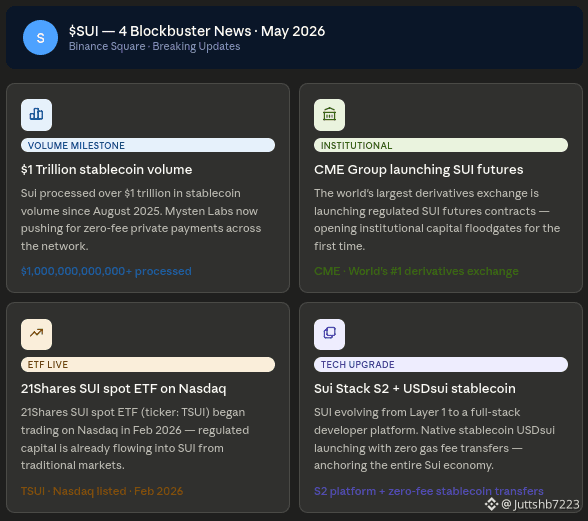The image size is (588, 521).
Task: Click 'Binance Square · Breaking Updates' subtitle
Action: (x=154, y=47)
